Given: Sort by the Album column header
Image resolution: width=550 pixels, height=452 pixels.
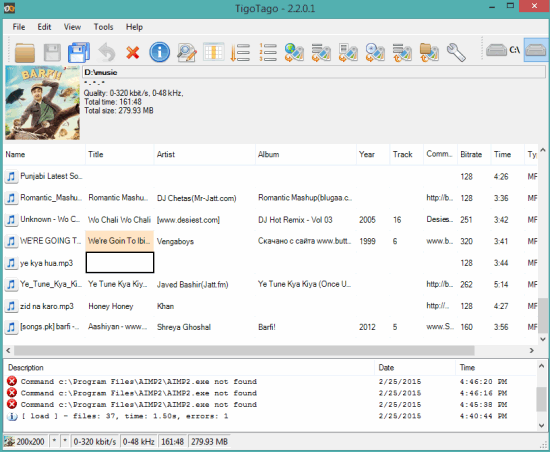Looking at the screenshot, I should pos(306,154).
